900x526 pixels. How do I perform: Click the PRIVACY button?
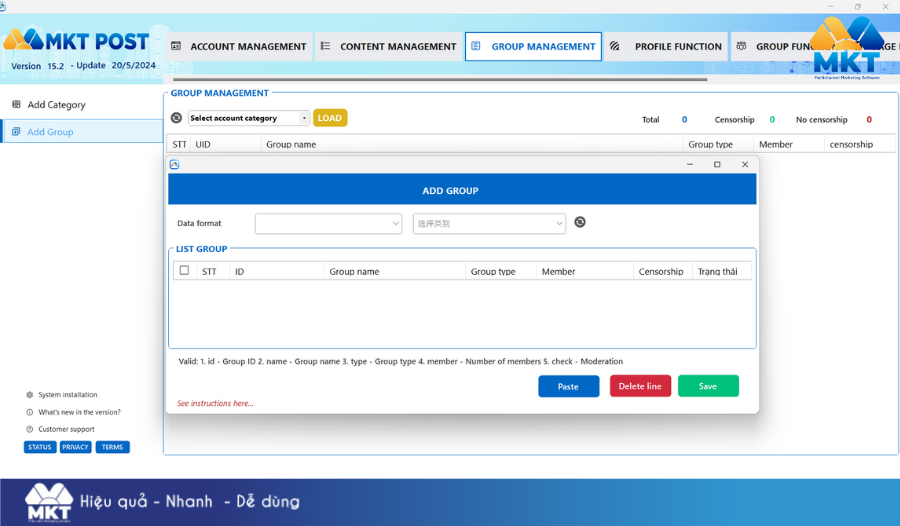(75, 447)
